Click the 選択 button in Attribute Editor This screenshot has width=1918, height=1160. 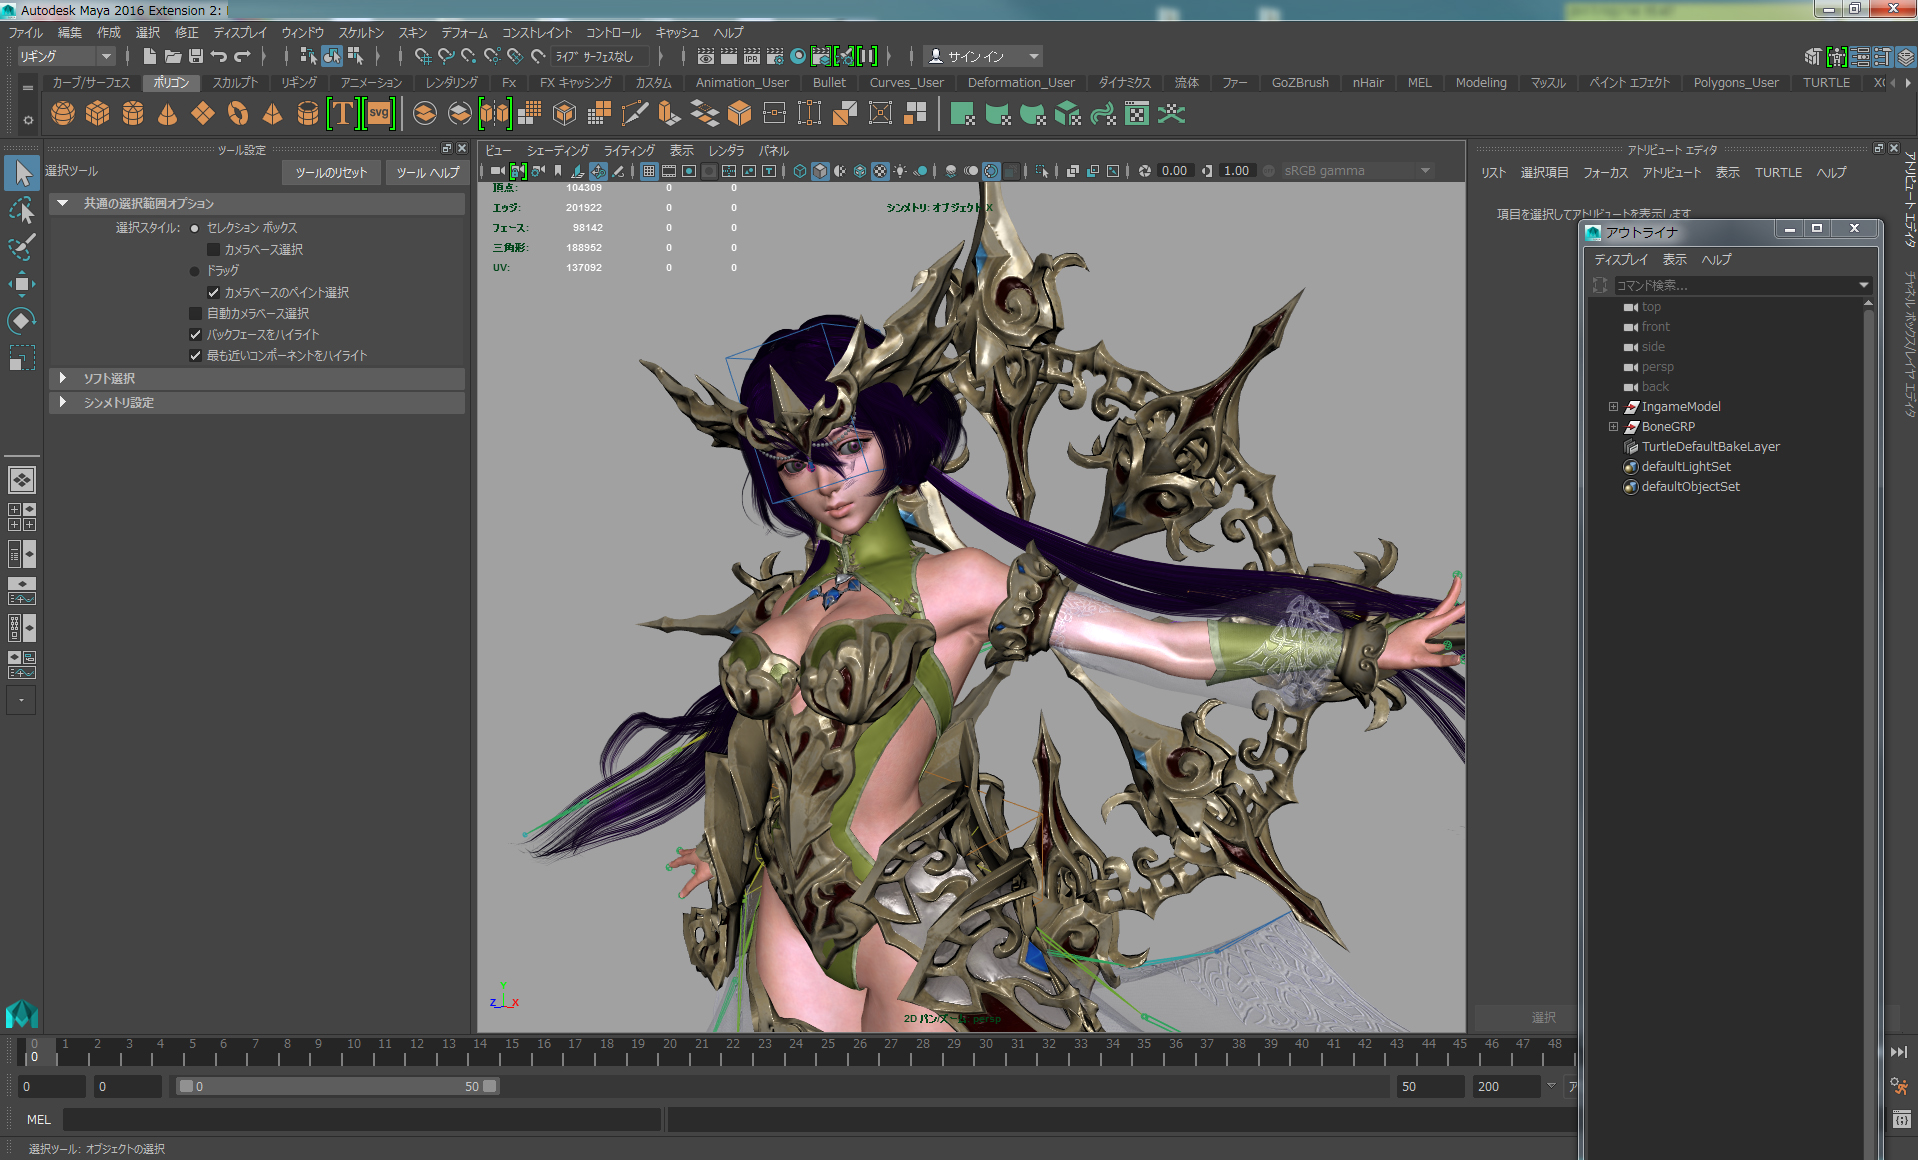tap(1543, 1017)
